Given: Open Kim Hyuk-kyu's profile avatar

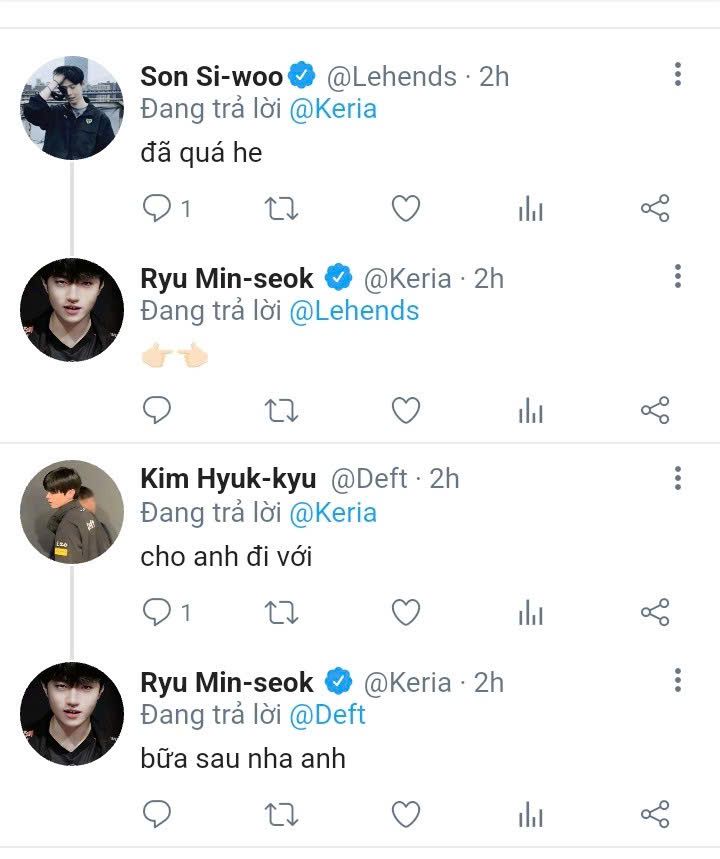Looking at the screenshot, I should pyautogui.click(x=71, y=512).
